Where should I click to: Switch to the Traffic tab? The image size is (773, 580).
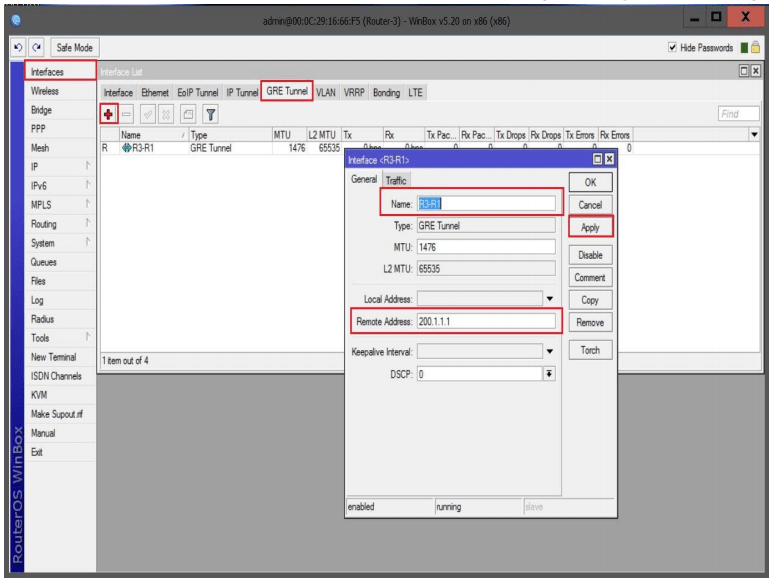(x=396, y=181)
